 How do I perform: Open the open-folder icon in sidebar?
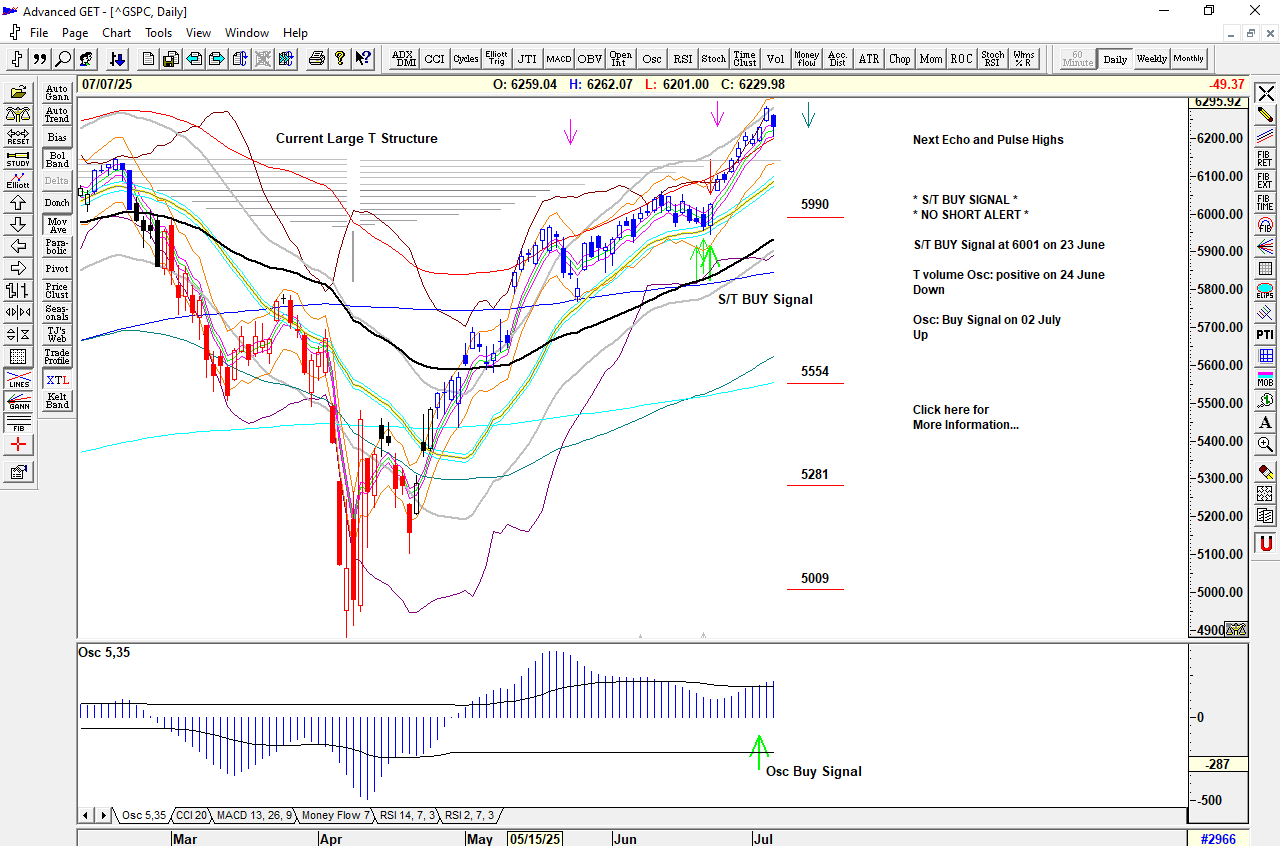coord(18,92)
